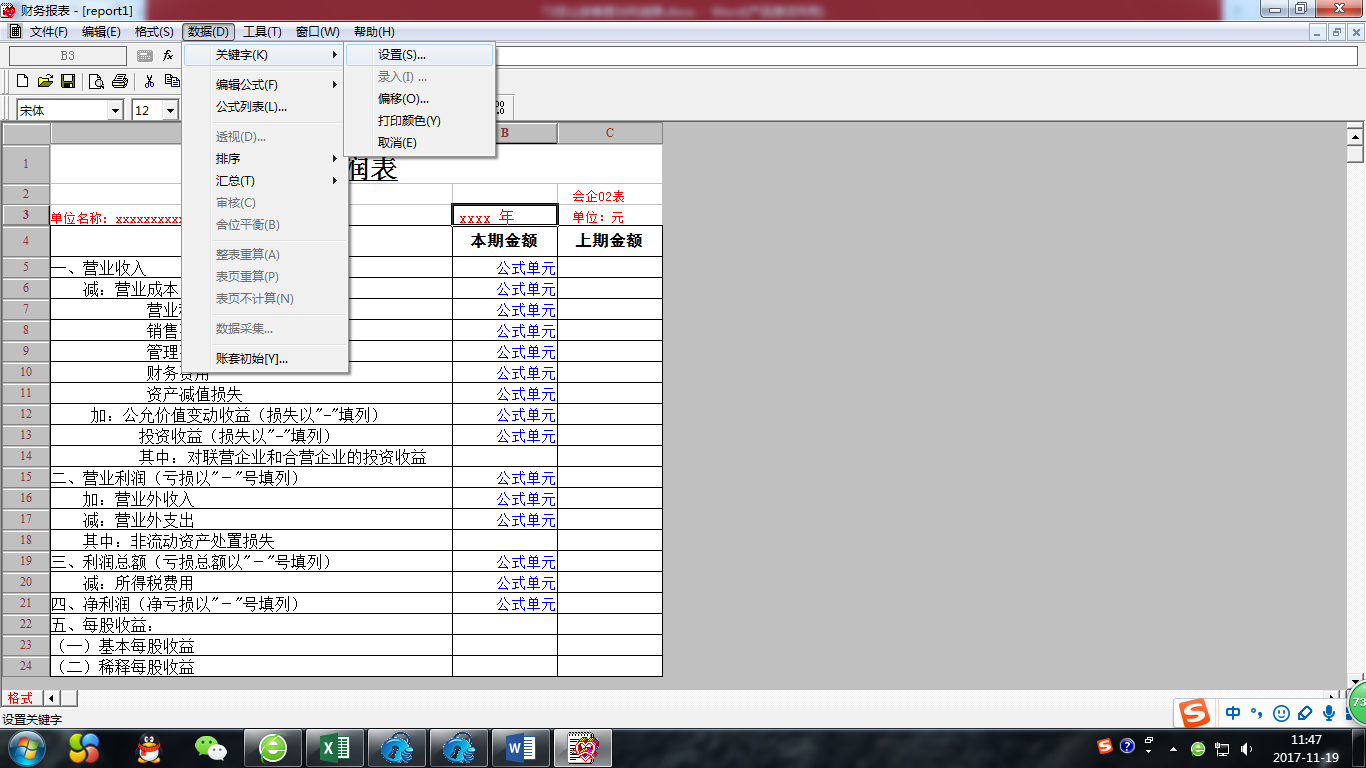Viewport: 1366px width, 768px height.
Task: Click the financial report app taskbar icon
Action: click(x=583, y=748)
